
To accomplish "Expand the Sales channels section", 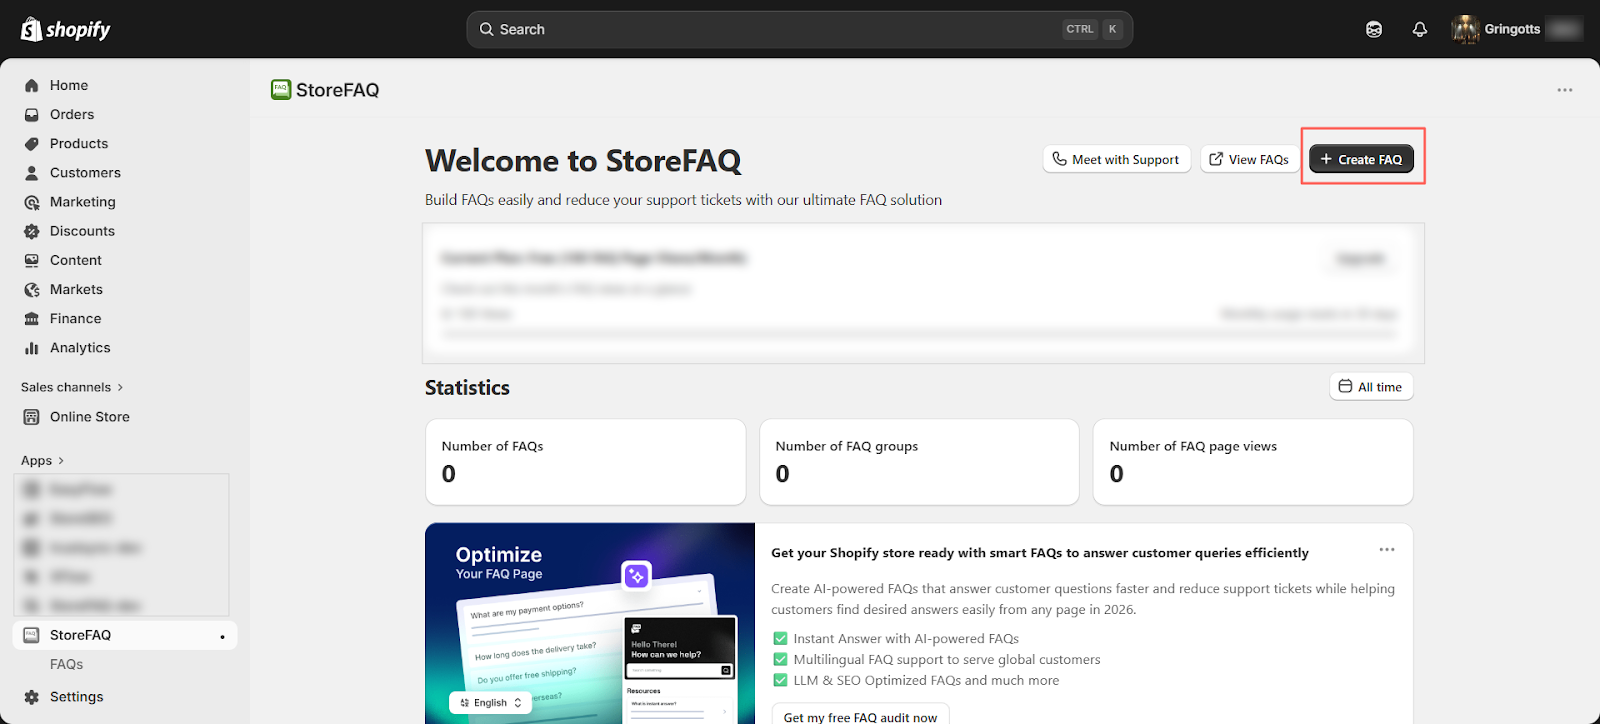I will [72, 387].
